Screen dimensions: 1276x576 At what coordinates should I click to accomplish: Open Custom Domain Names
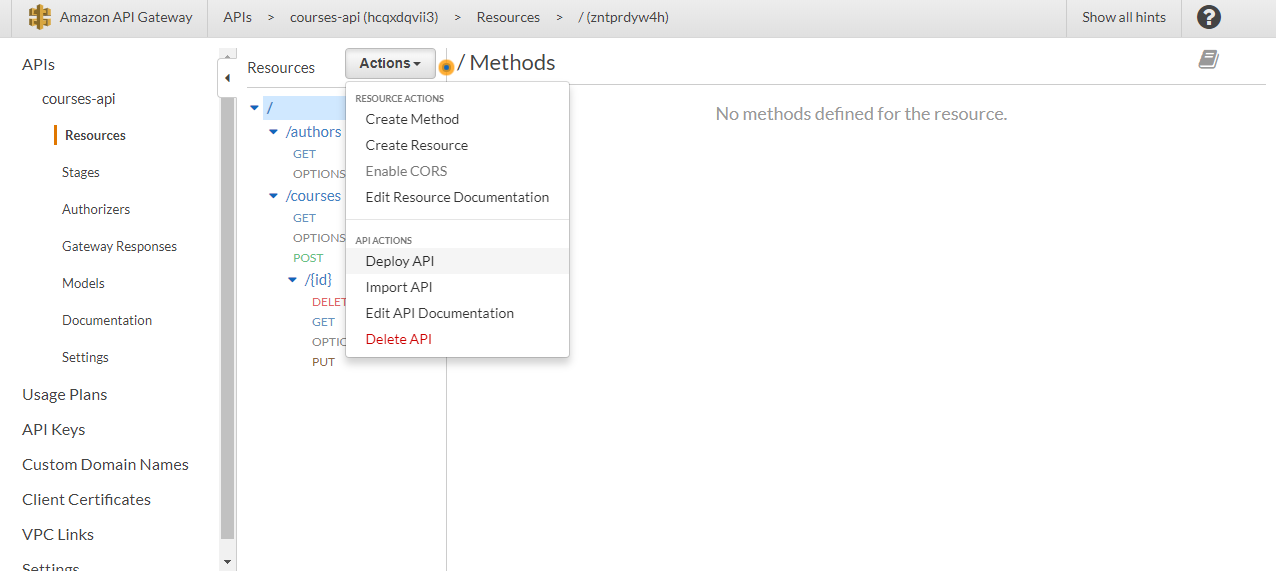tap(105, 464)
